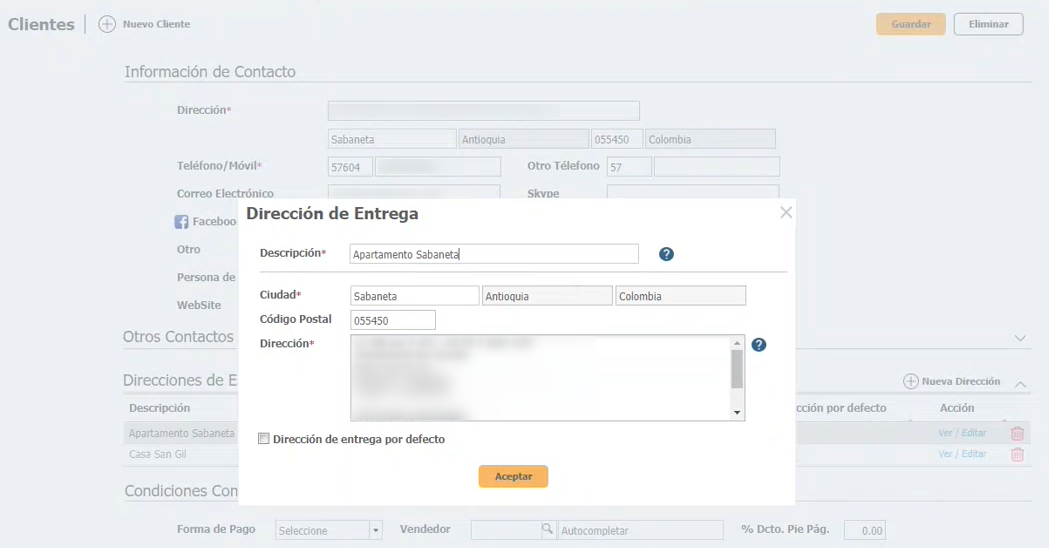The image size is (1049, 548).
Task: Click help icon beside Dirección textarea
Action: [758, 345]
